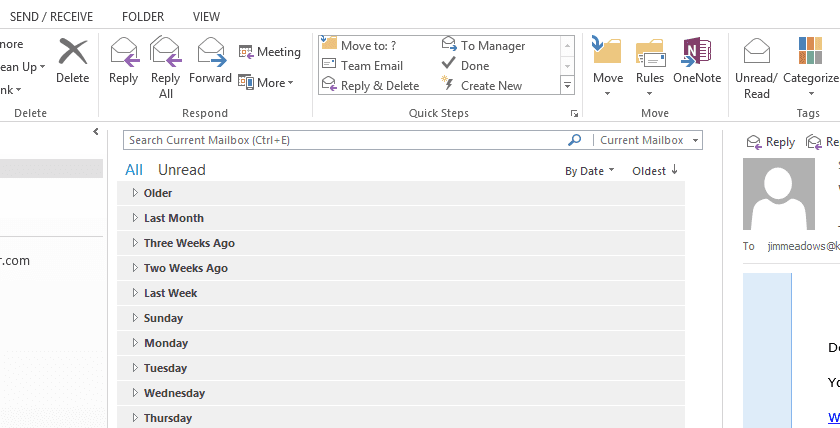Create a Meeting reply
The width and height of the screenshot is (840, 428).
269,52
